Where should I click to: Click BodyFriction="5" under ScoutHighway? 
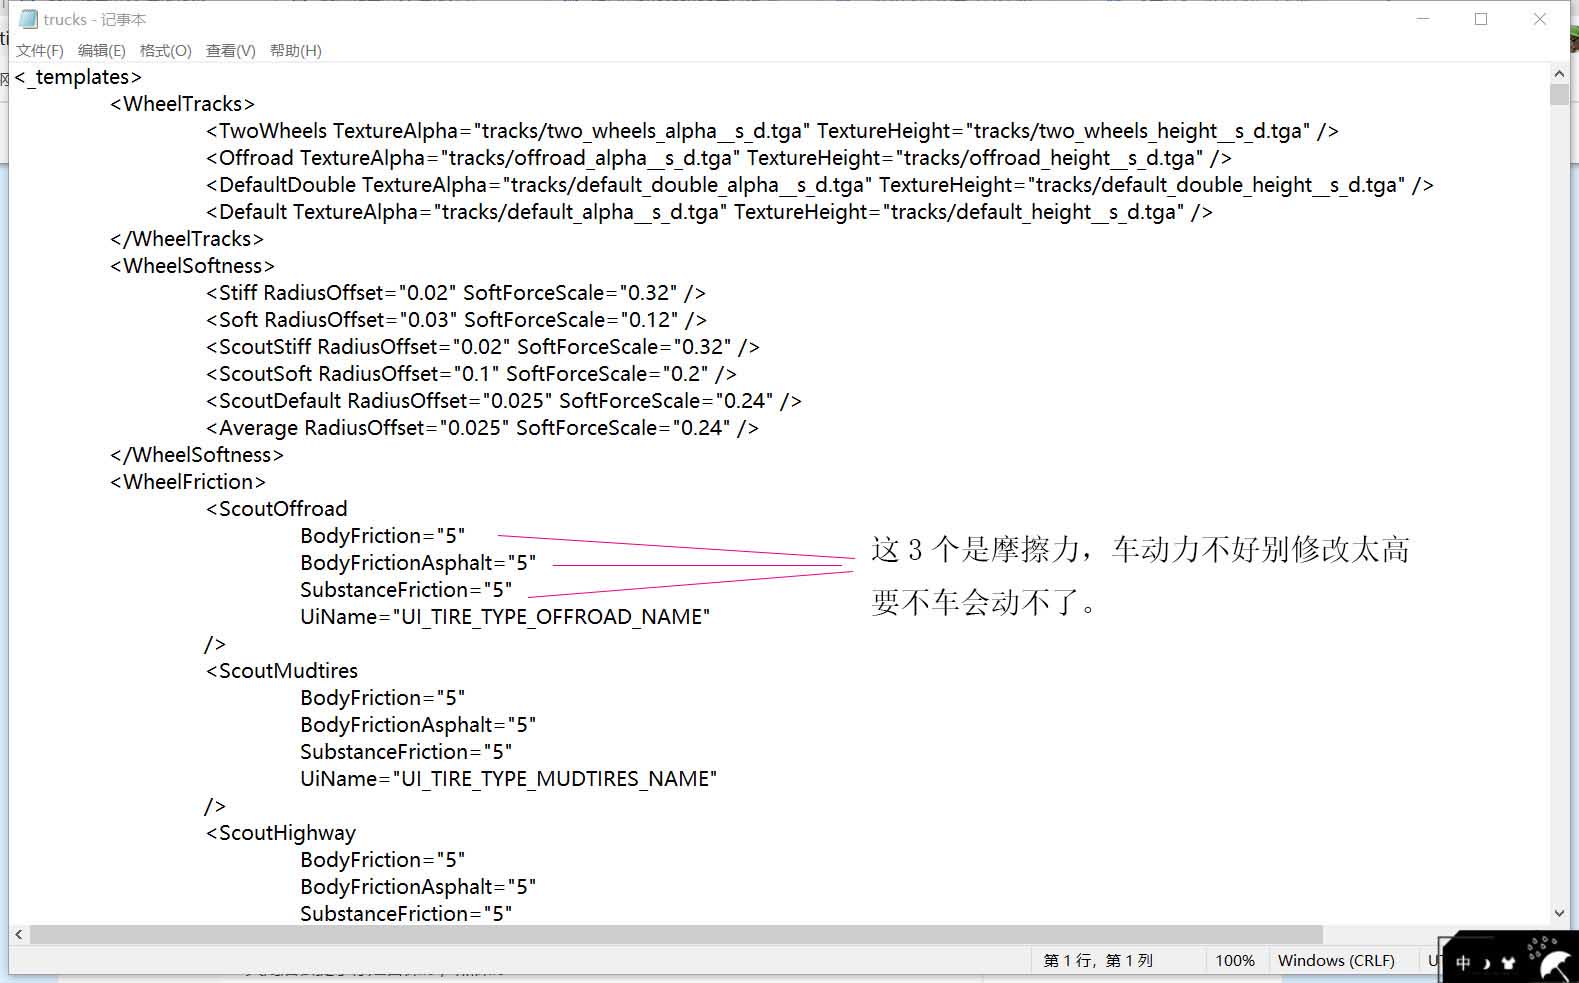point(383,860)
